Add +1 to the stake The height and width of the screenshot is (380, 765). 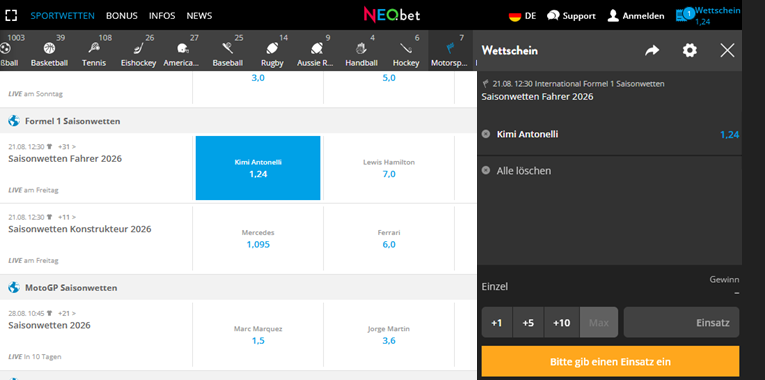pyautogui.click(x=497, y=322)
